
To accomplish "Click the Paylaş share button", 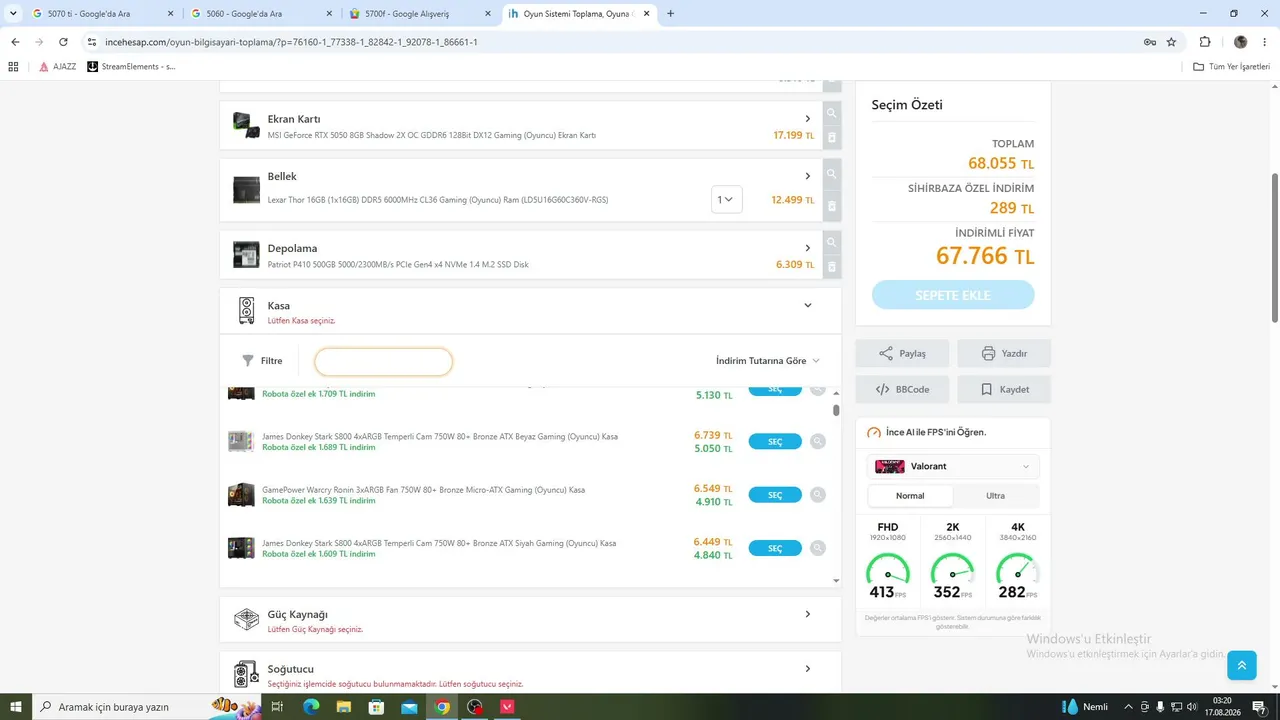I will pyautogui.click(x=902, y=354).
